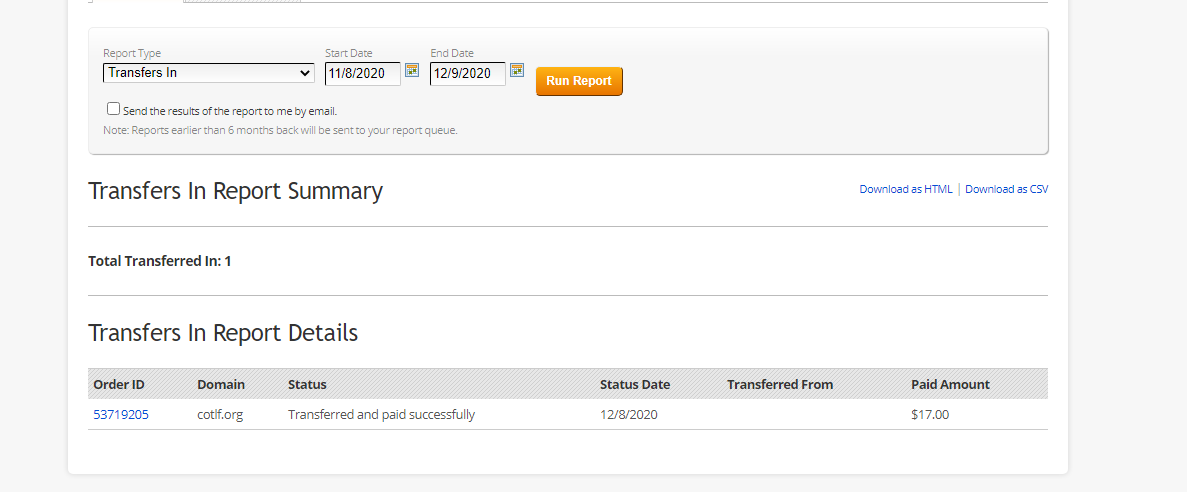
Task: Select the cotlf.org domain cell
Action: point(221,415)
